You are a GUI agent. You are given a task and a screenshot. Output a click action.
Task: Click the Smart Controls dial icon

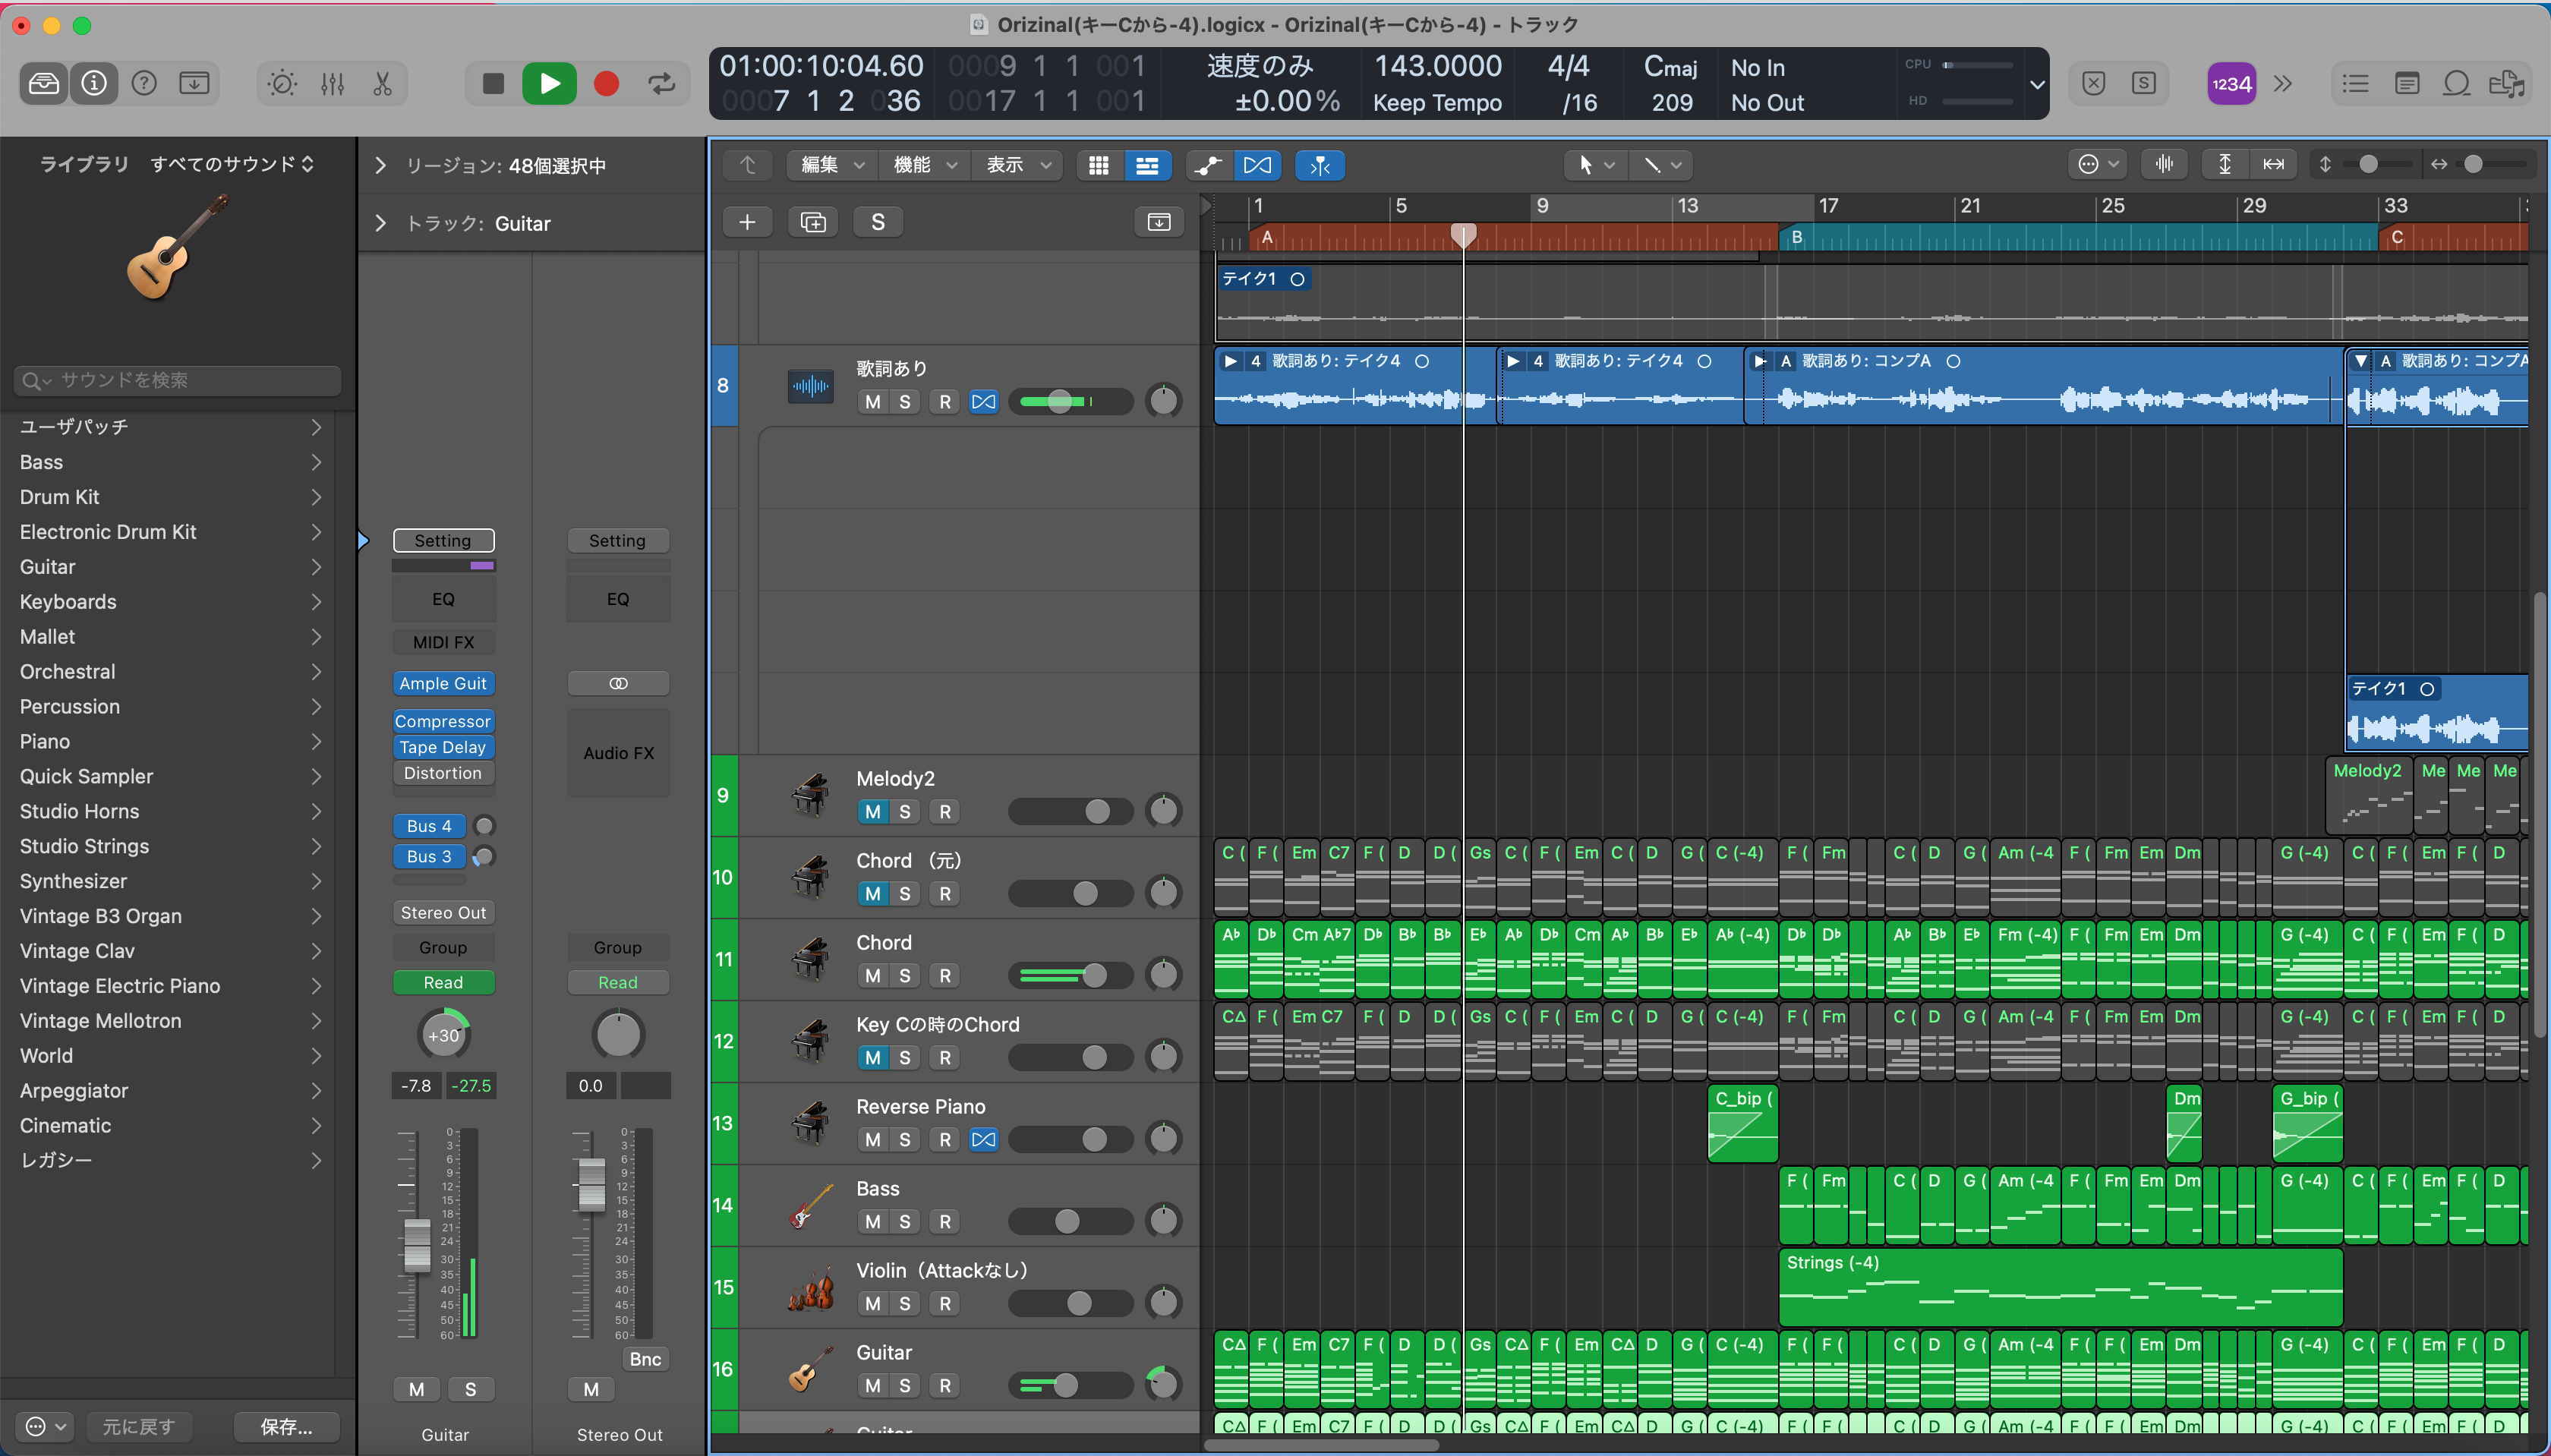pyautogui.click(x=282, y=84)
